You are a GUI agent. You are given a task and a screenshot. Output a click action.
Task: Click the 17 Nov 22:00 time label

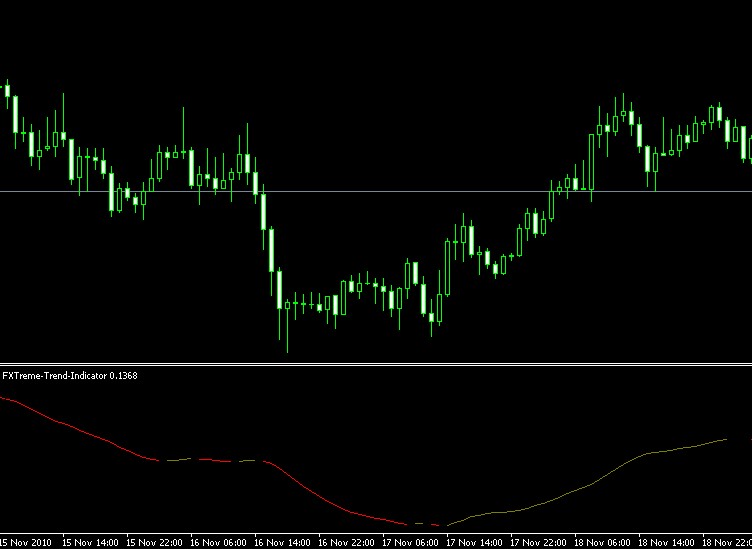pos(539,543)
